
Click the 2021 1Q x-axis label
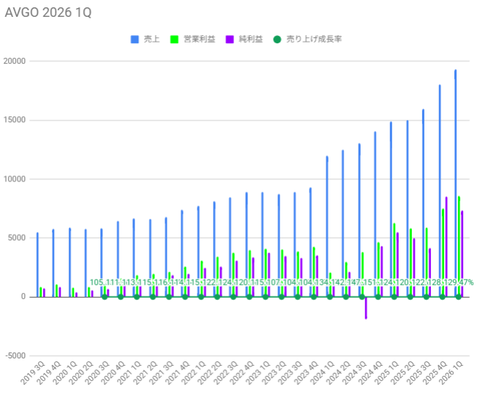coord(129,373)
